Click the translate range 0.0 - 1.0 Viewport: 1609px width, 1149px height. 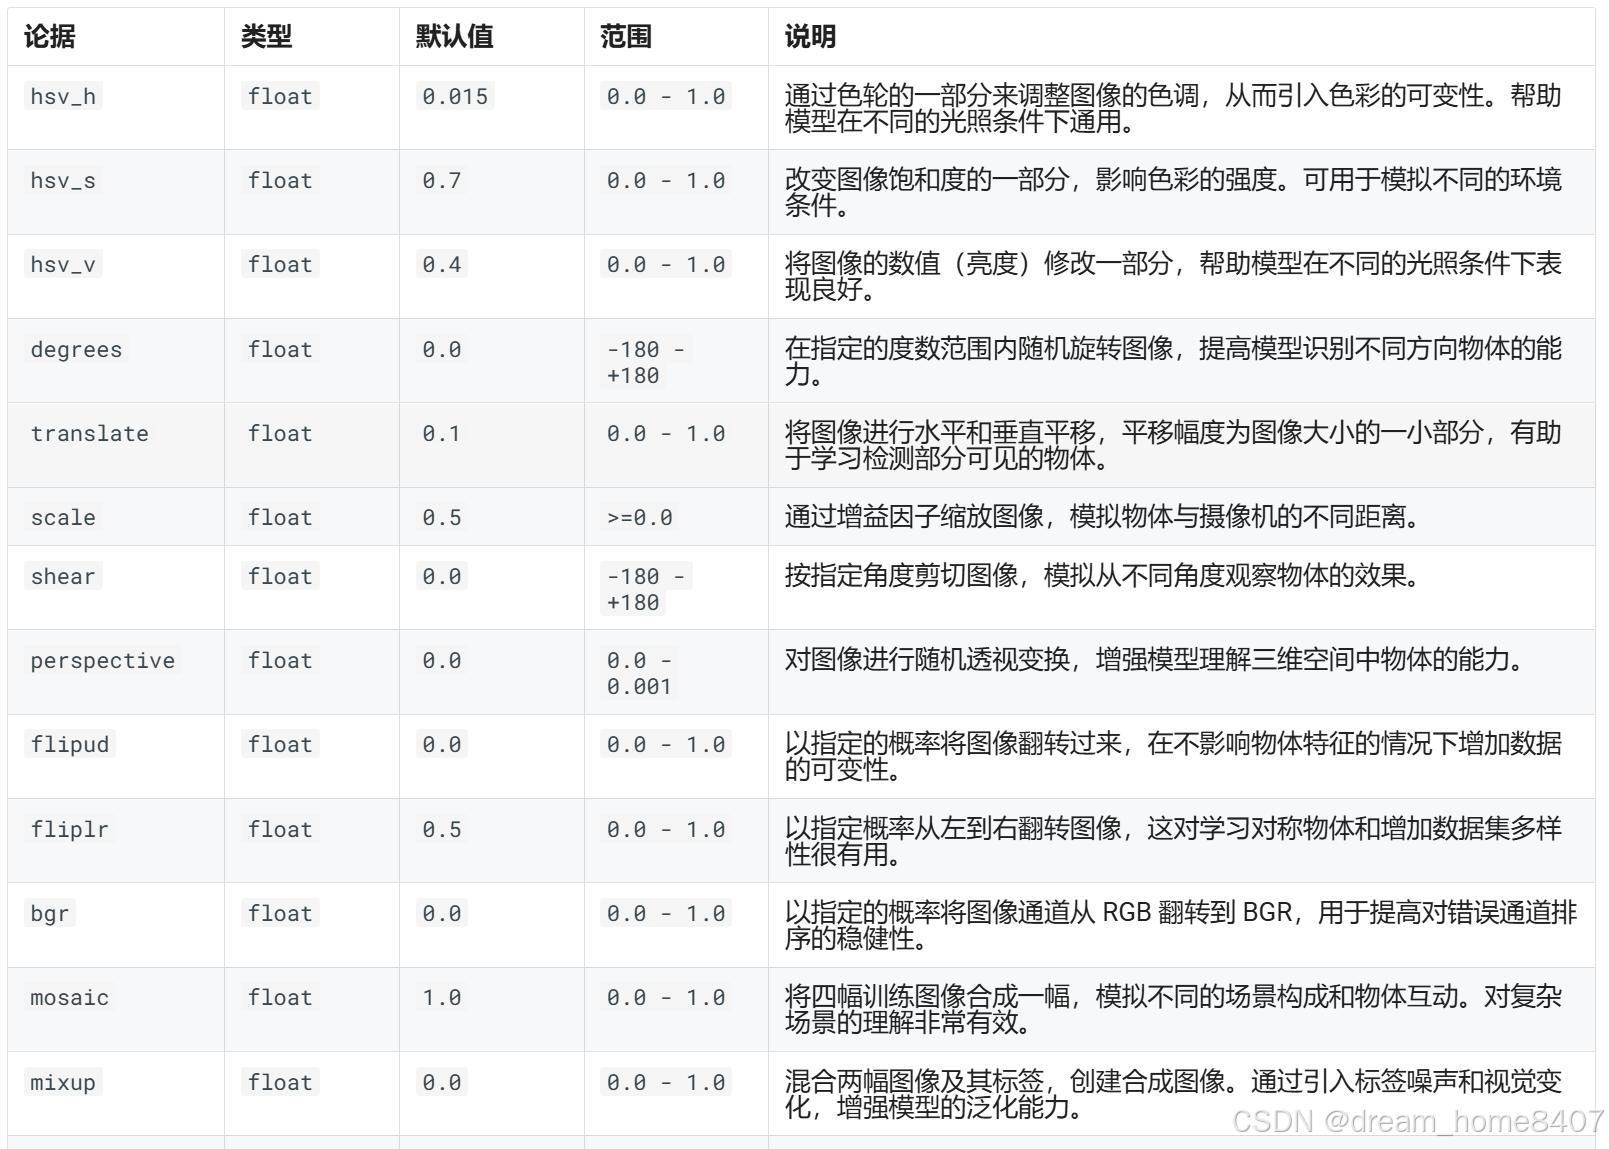[666, 433]
